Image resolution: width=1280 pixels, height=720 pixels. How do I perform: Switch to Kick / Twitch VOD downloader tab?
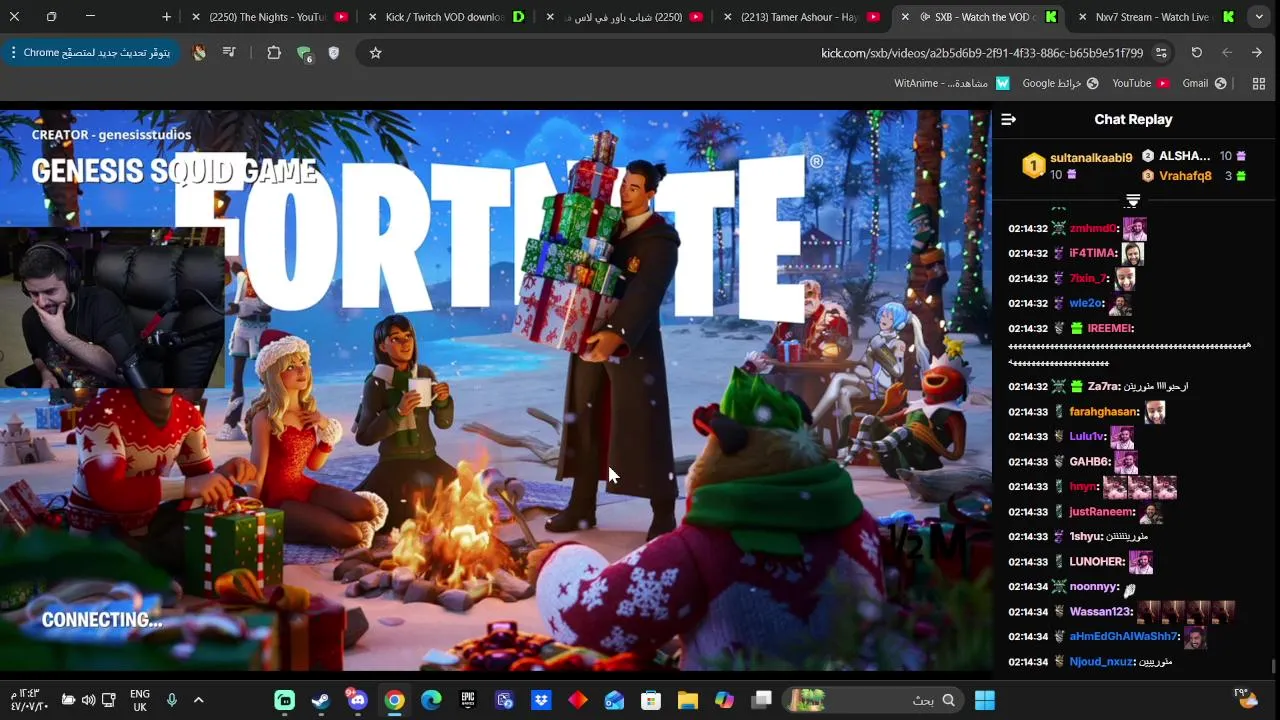point(446,17)
